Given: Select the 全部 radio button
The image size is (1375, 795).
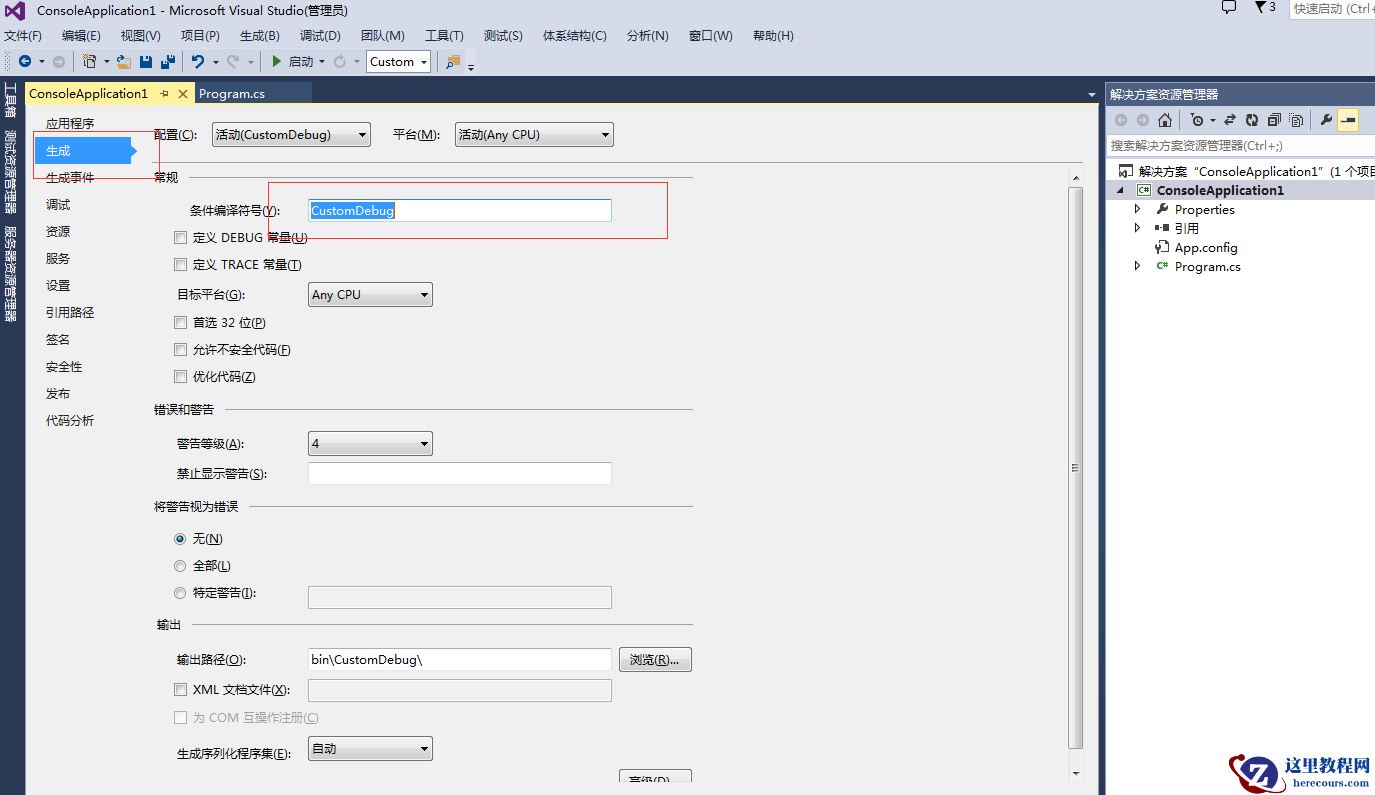Looking at the screenshot, I should tap(181, 566).
